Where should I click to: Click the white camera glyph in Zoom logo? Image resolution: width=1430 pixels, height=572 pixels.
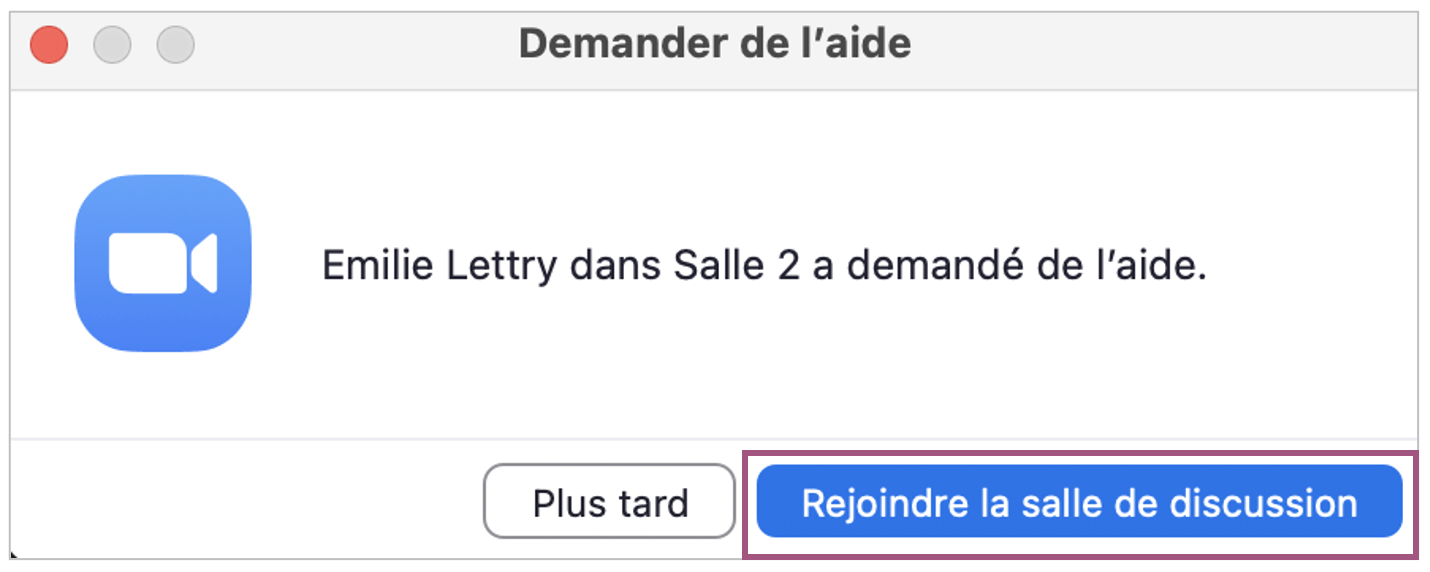click(162, 264)
